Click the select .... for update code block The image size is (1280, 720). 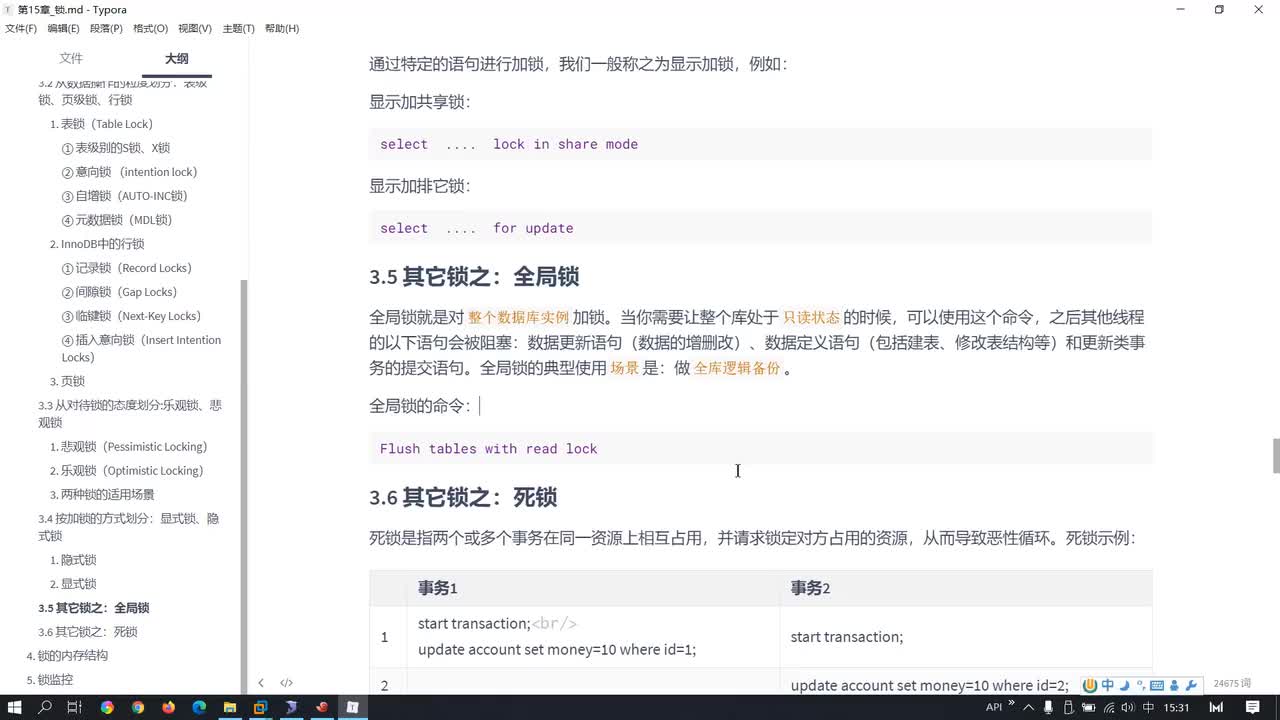pos(760,228)
